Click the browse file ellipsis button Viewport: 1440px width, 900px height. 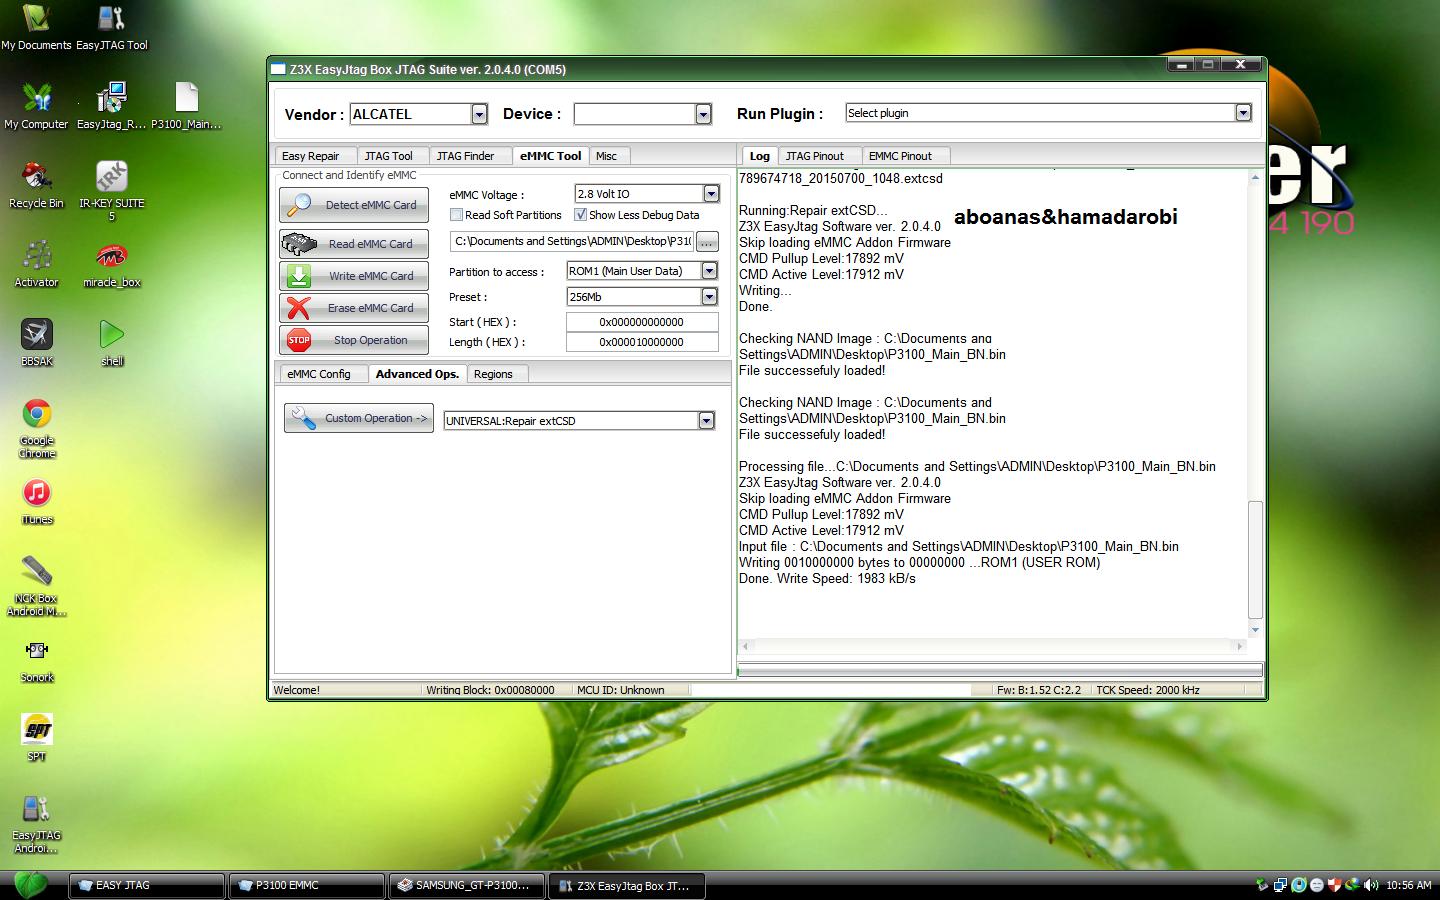click(x=707, y=242)
